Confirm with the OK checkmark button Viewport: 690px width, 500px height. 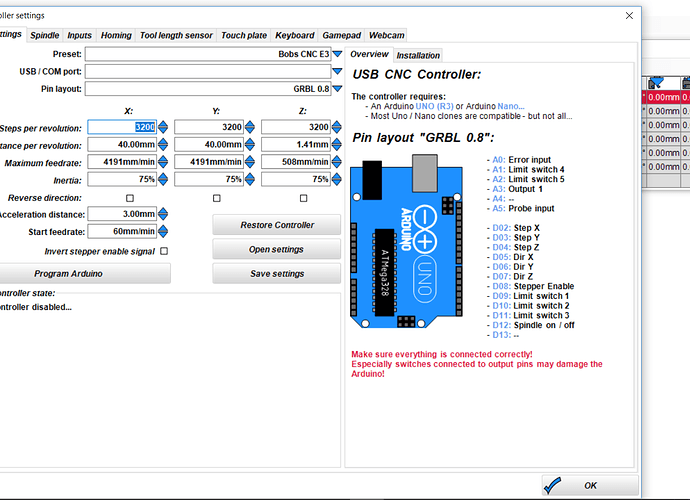point(589,486)
